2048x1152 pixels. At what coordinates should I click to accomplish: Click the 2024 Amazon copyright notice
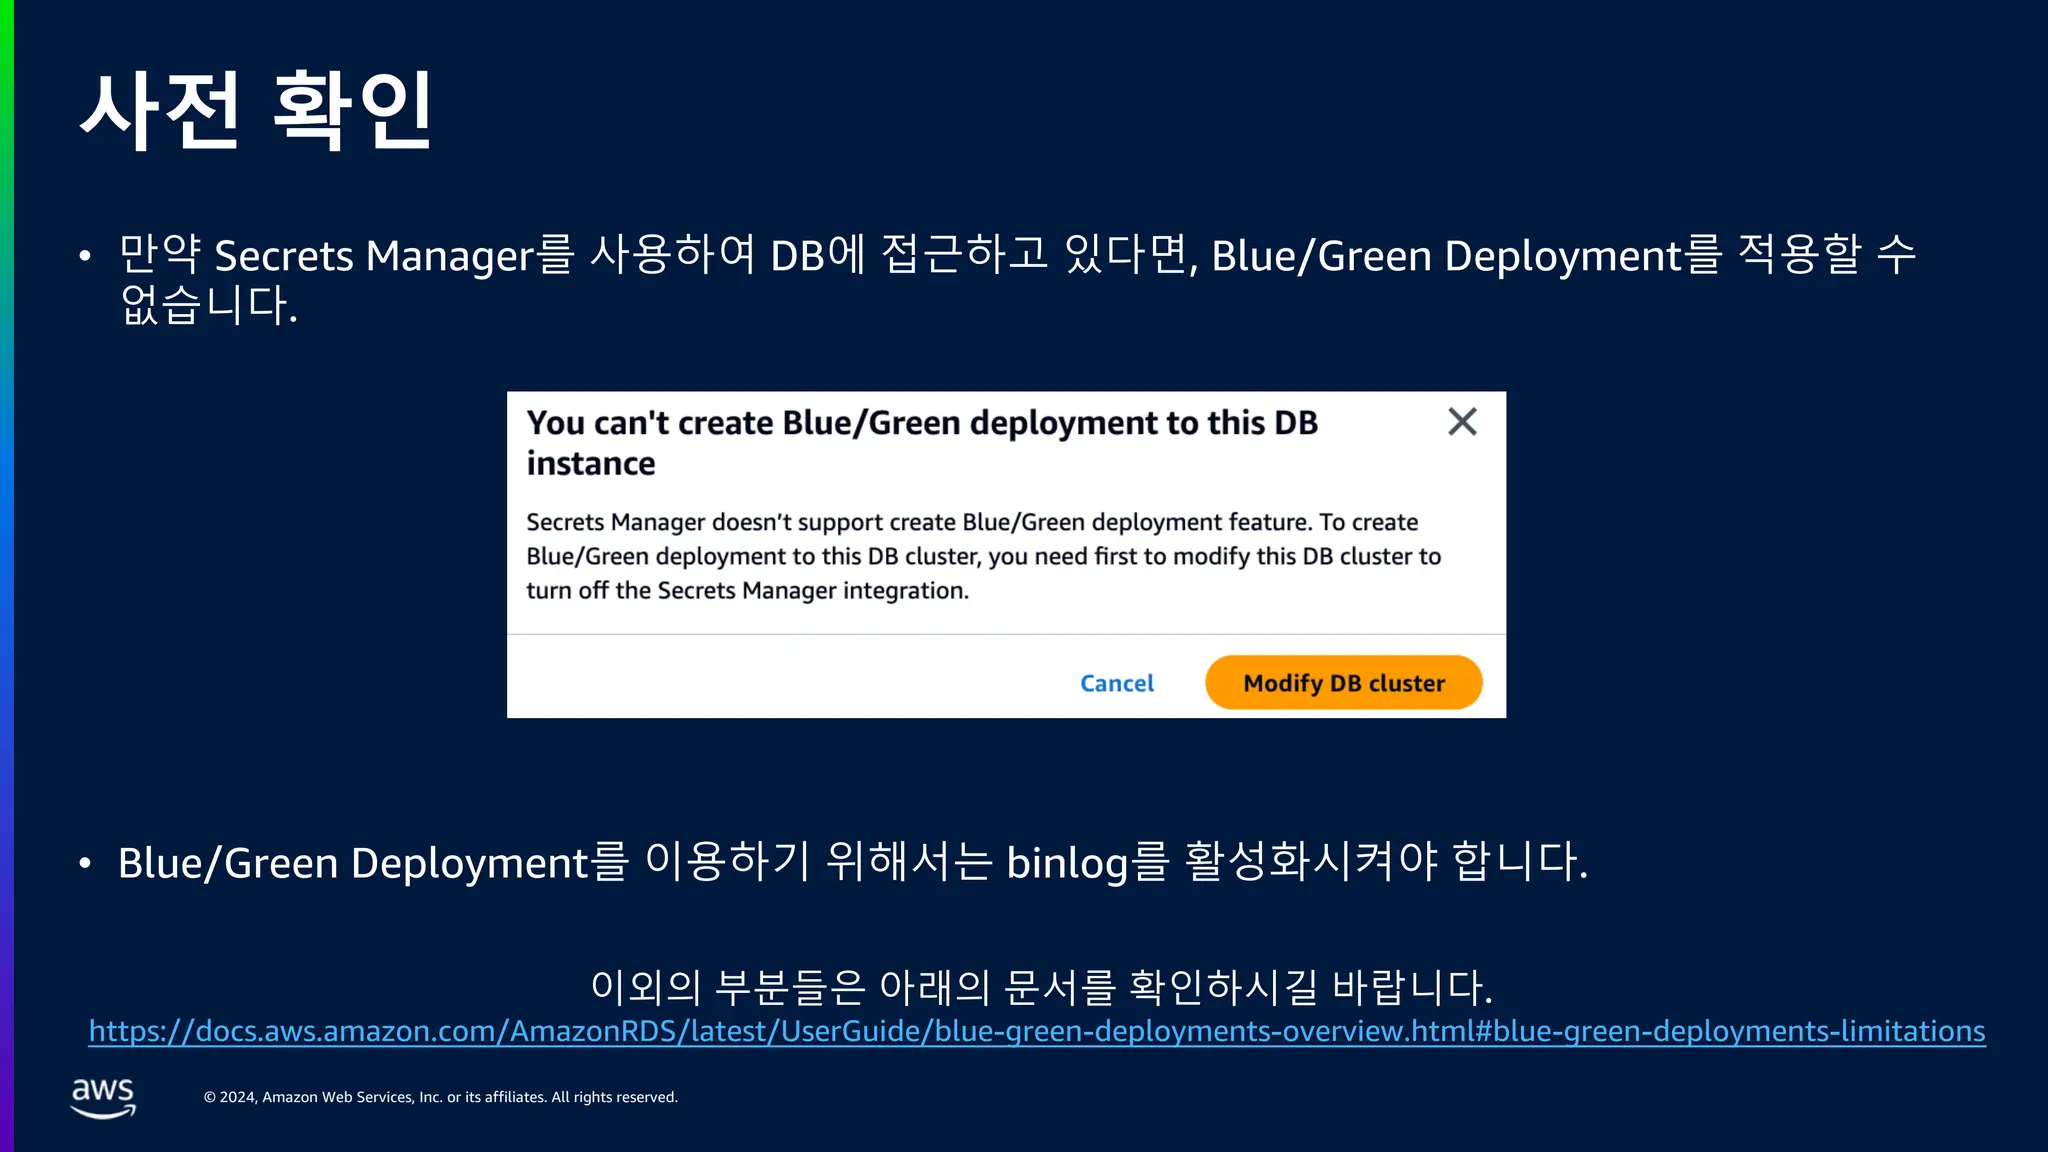click(440, 1097)
